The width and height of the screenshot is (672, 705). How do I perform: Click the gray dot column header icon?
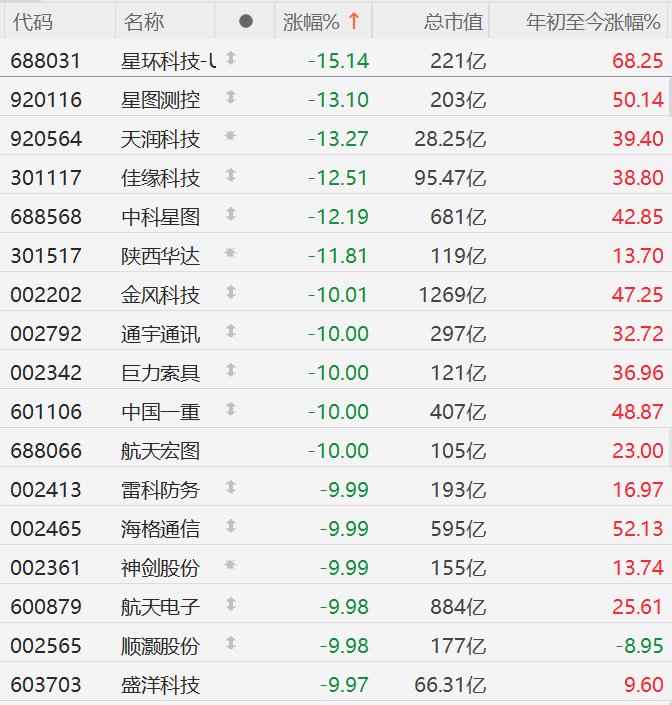(x=246, y=21)
